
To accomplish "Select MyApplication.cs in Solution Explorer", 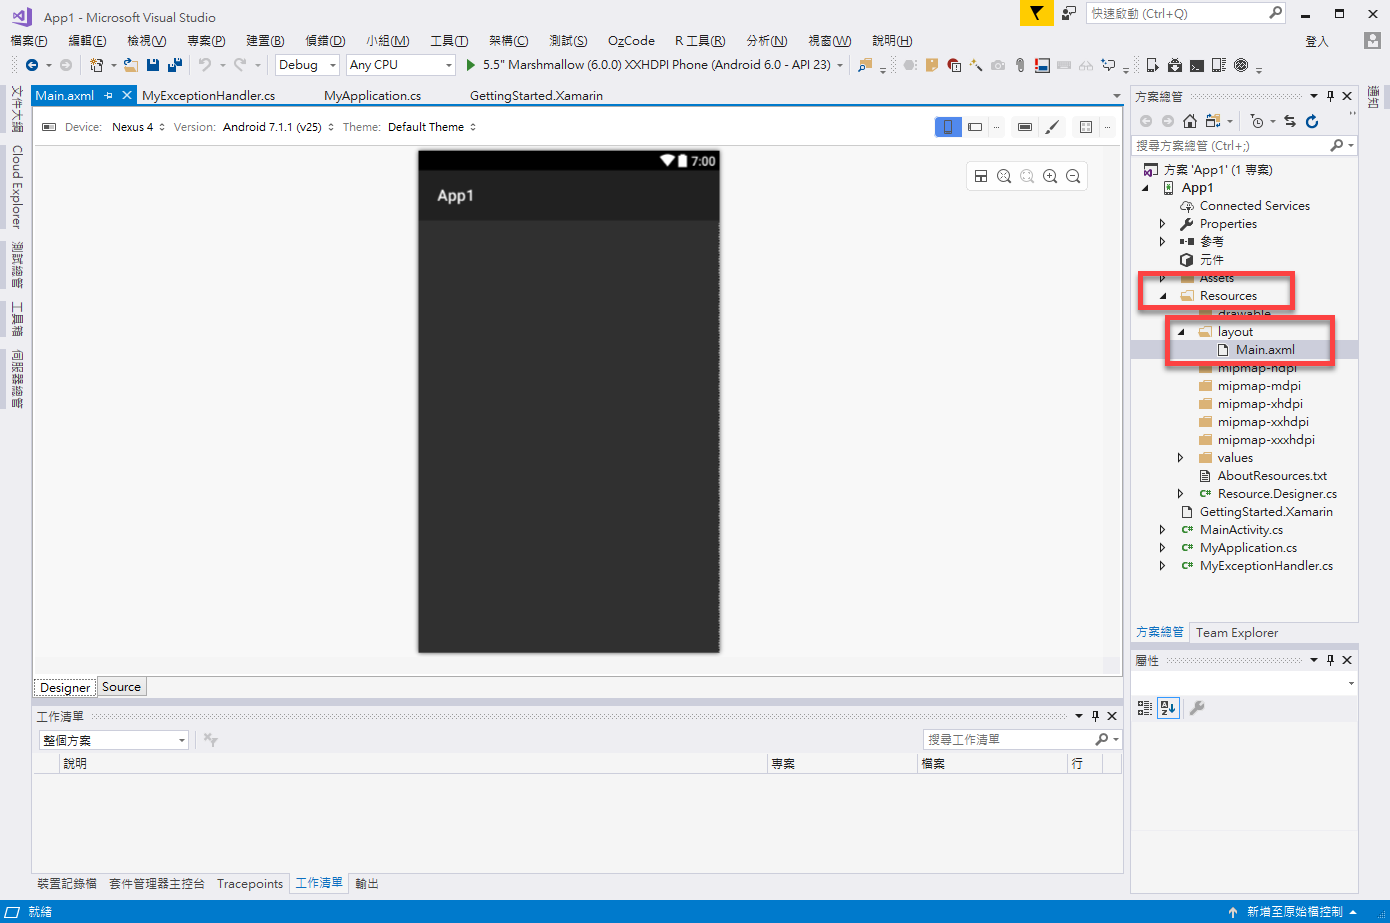I will coord(1248,548).
